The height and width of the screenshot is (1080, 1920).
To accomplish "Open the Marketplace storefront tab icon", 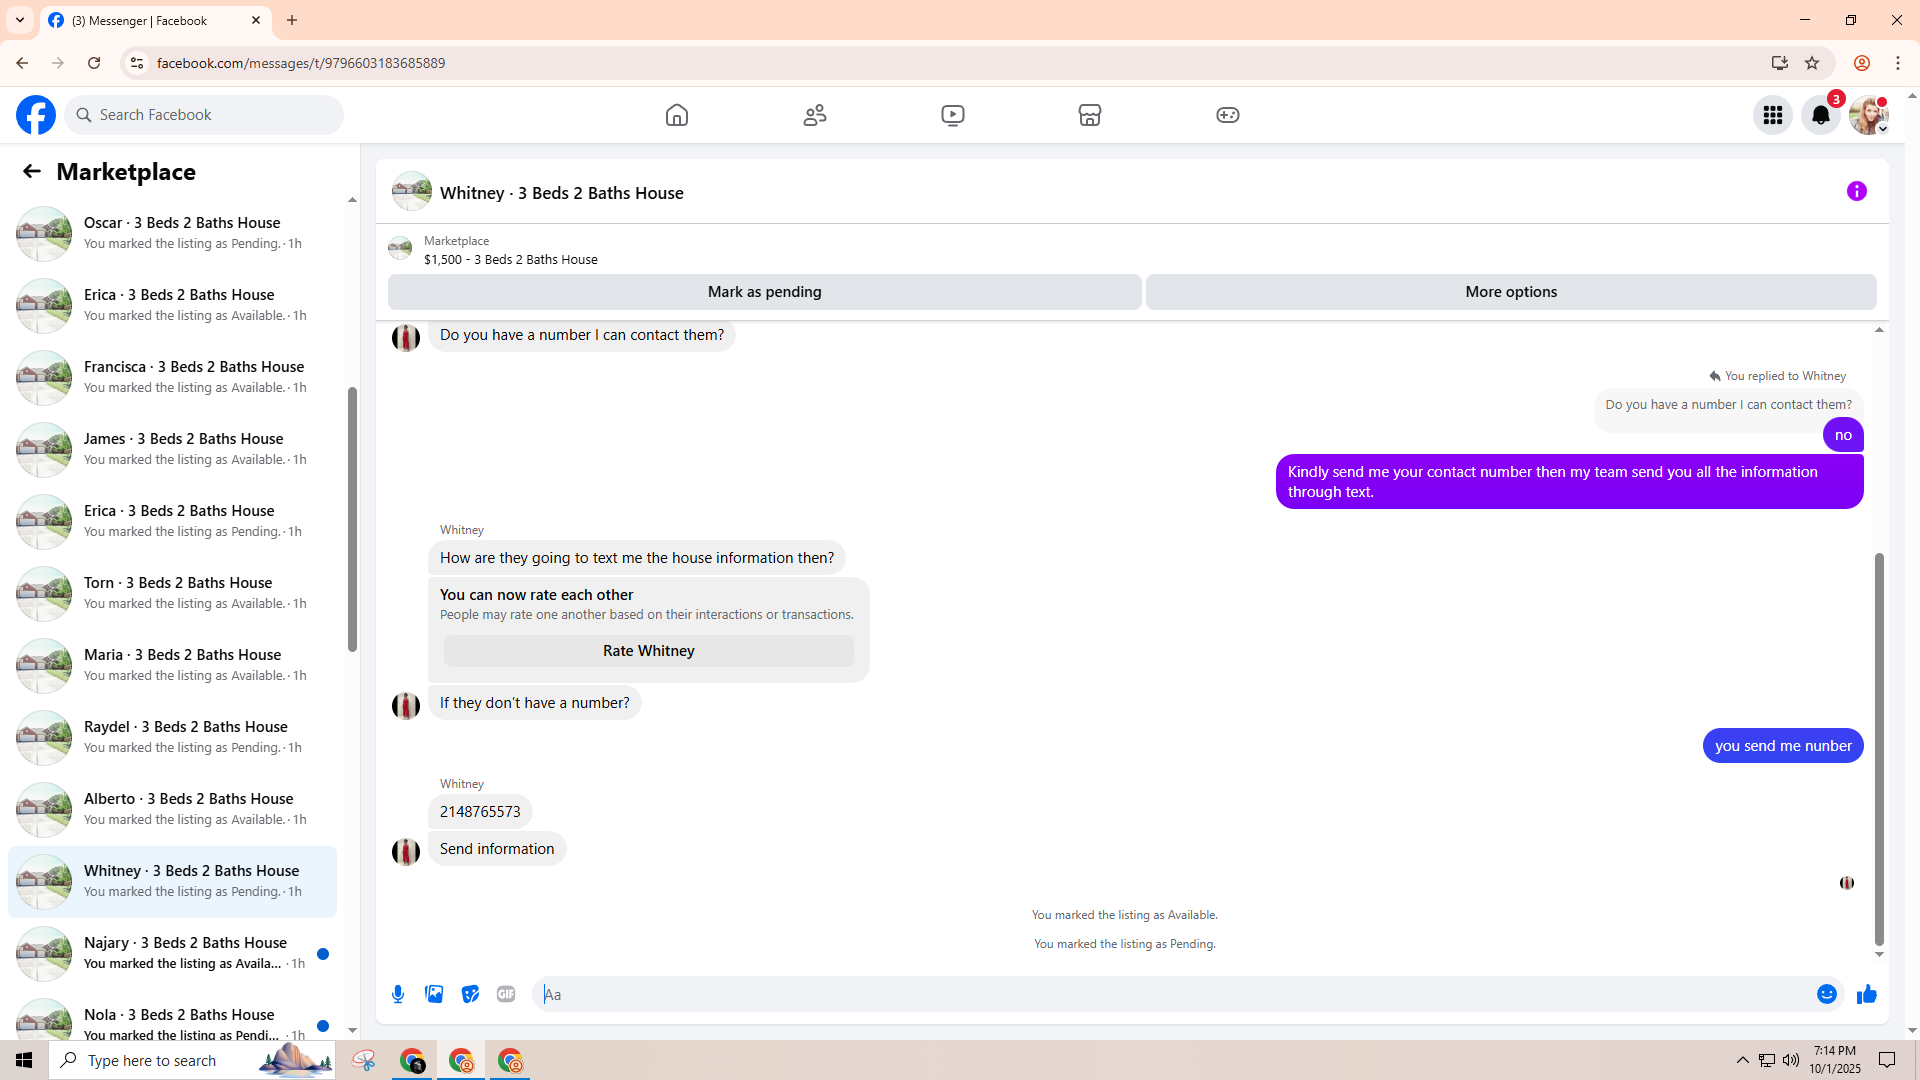I will [1090, 115].
